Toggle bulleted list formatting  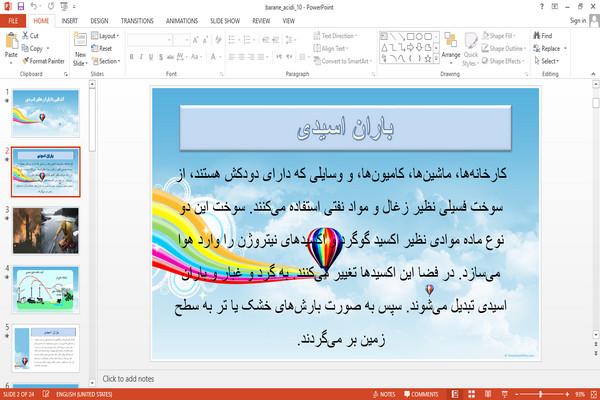(233, 39)
